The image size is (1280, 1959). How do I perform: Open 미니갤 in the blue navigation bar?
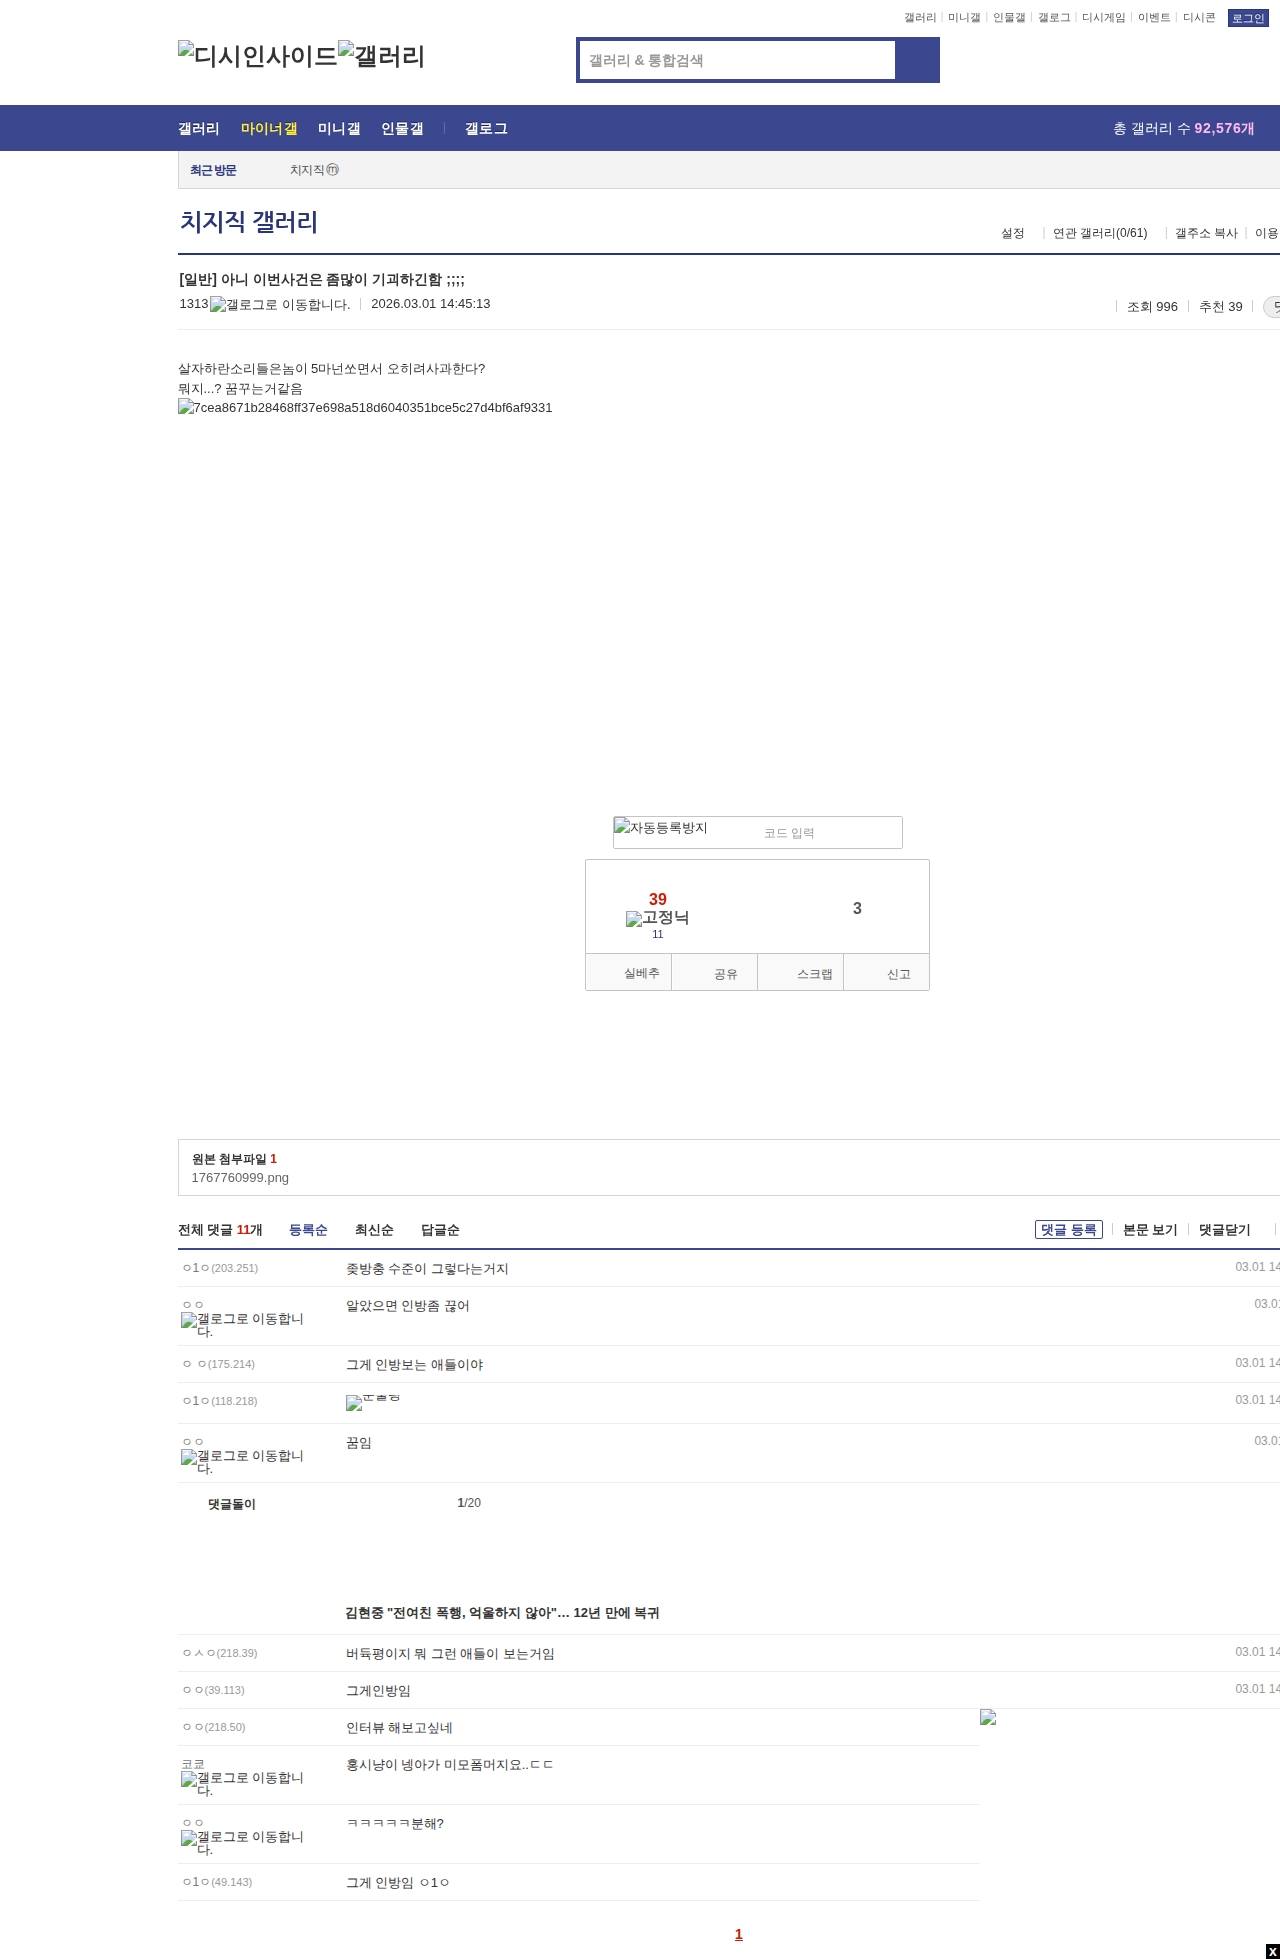pyautogui.click(x=339, y=129)
